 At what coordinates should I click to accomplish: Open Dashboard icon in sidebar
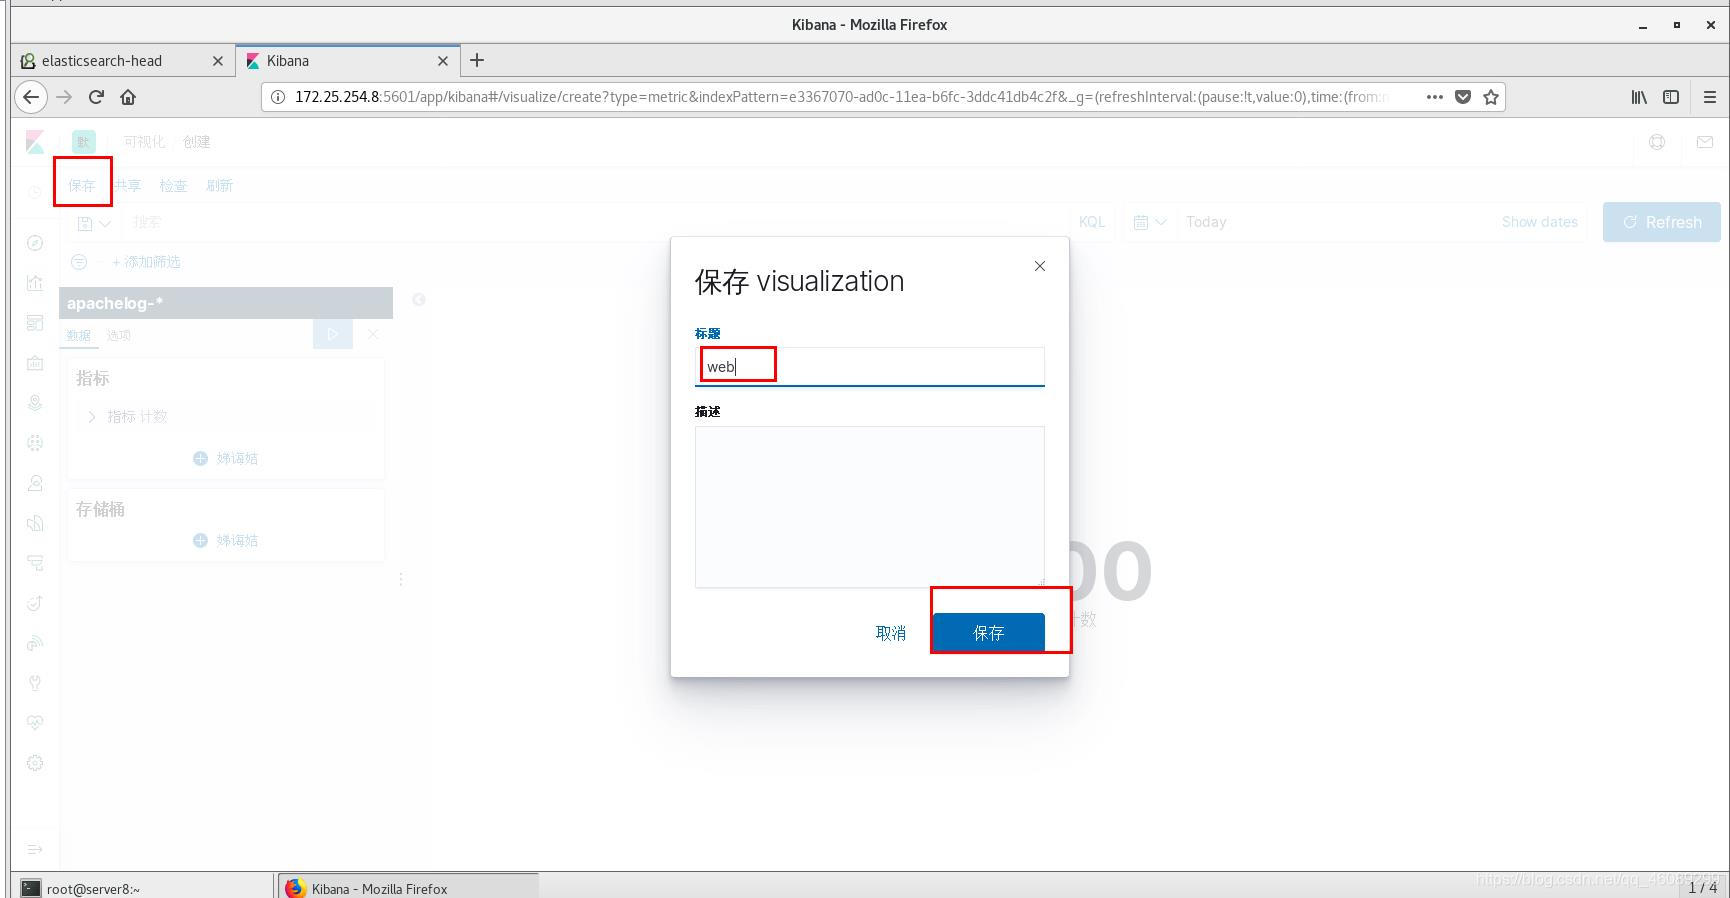coord(35,323)
